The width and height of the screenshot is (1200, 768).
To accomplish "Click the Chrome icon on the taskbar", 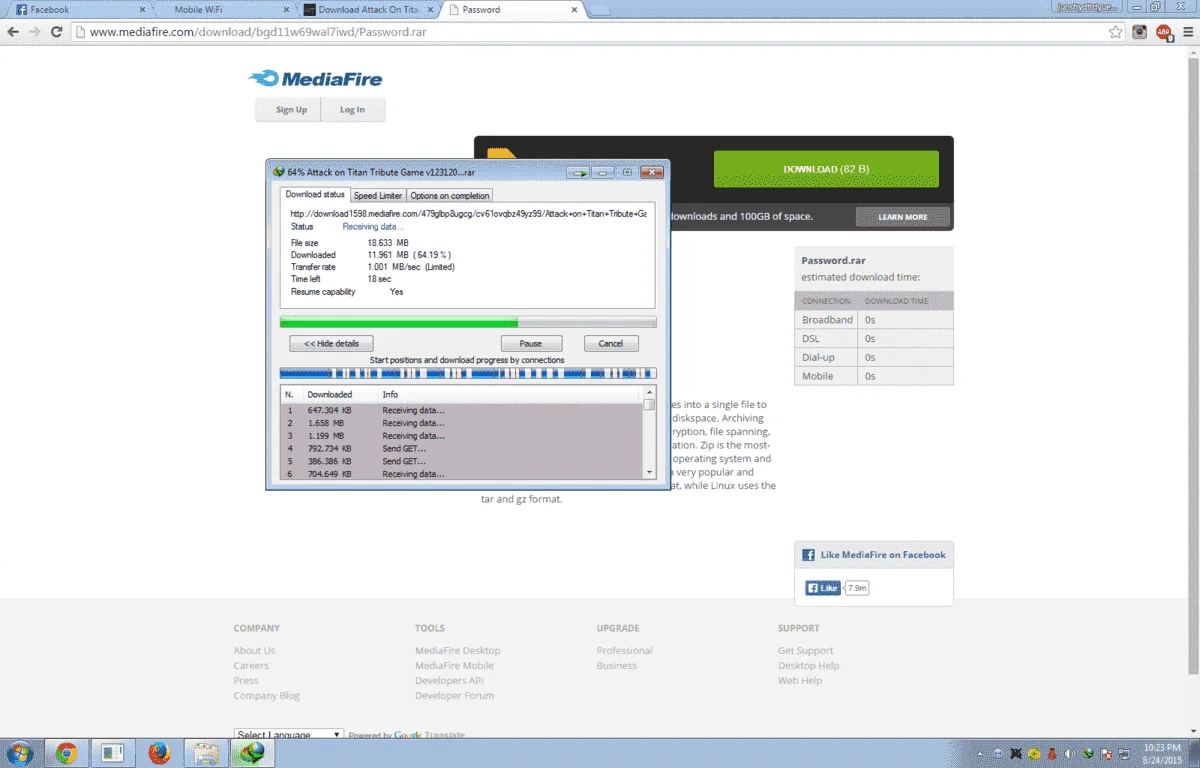I will pyautogui.click(x=67, y=753).
